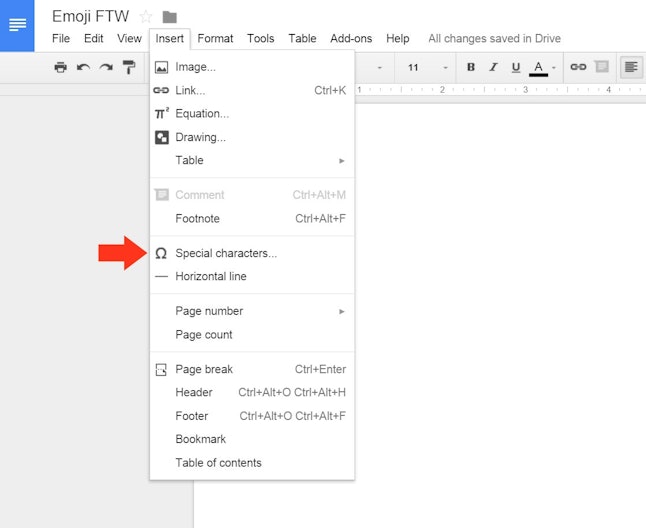Open the Table menu in menu bar

click(x=302, y=39)
